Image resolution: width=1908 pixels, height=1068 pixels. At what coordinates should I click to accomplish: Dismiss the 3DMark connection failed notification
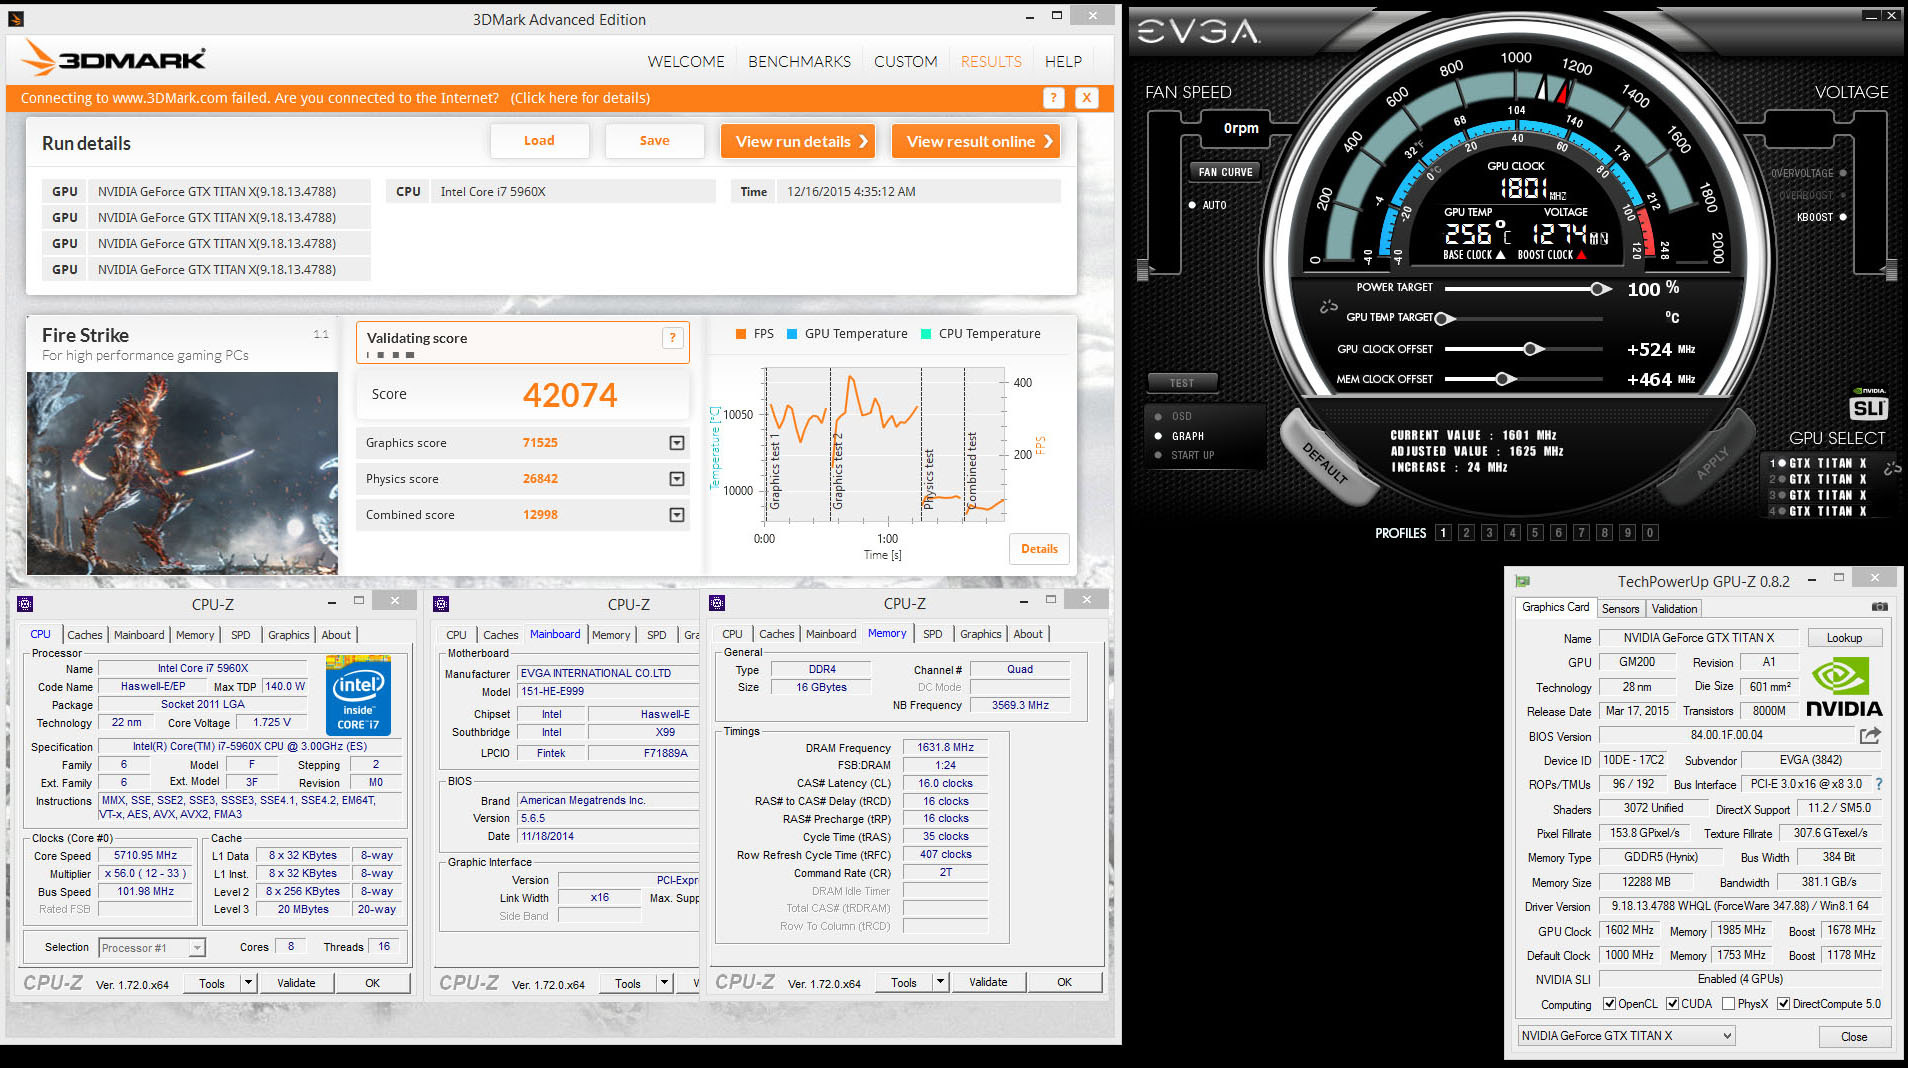tap(1086, 98)
